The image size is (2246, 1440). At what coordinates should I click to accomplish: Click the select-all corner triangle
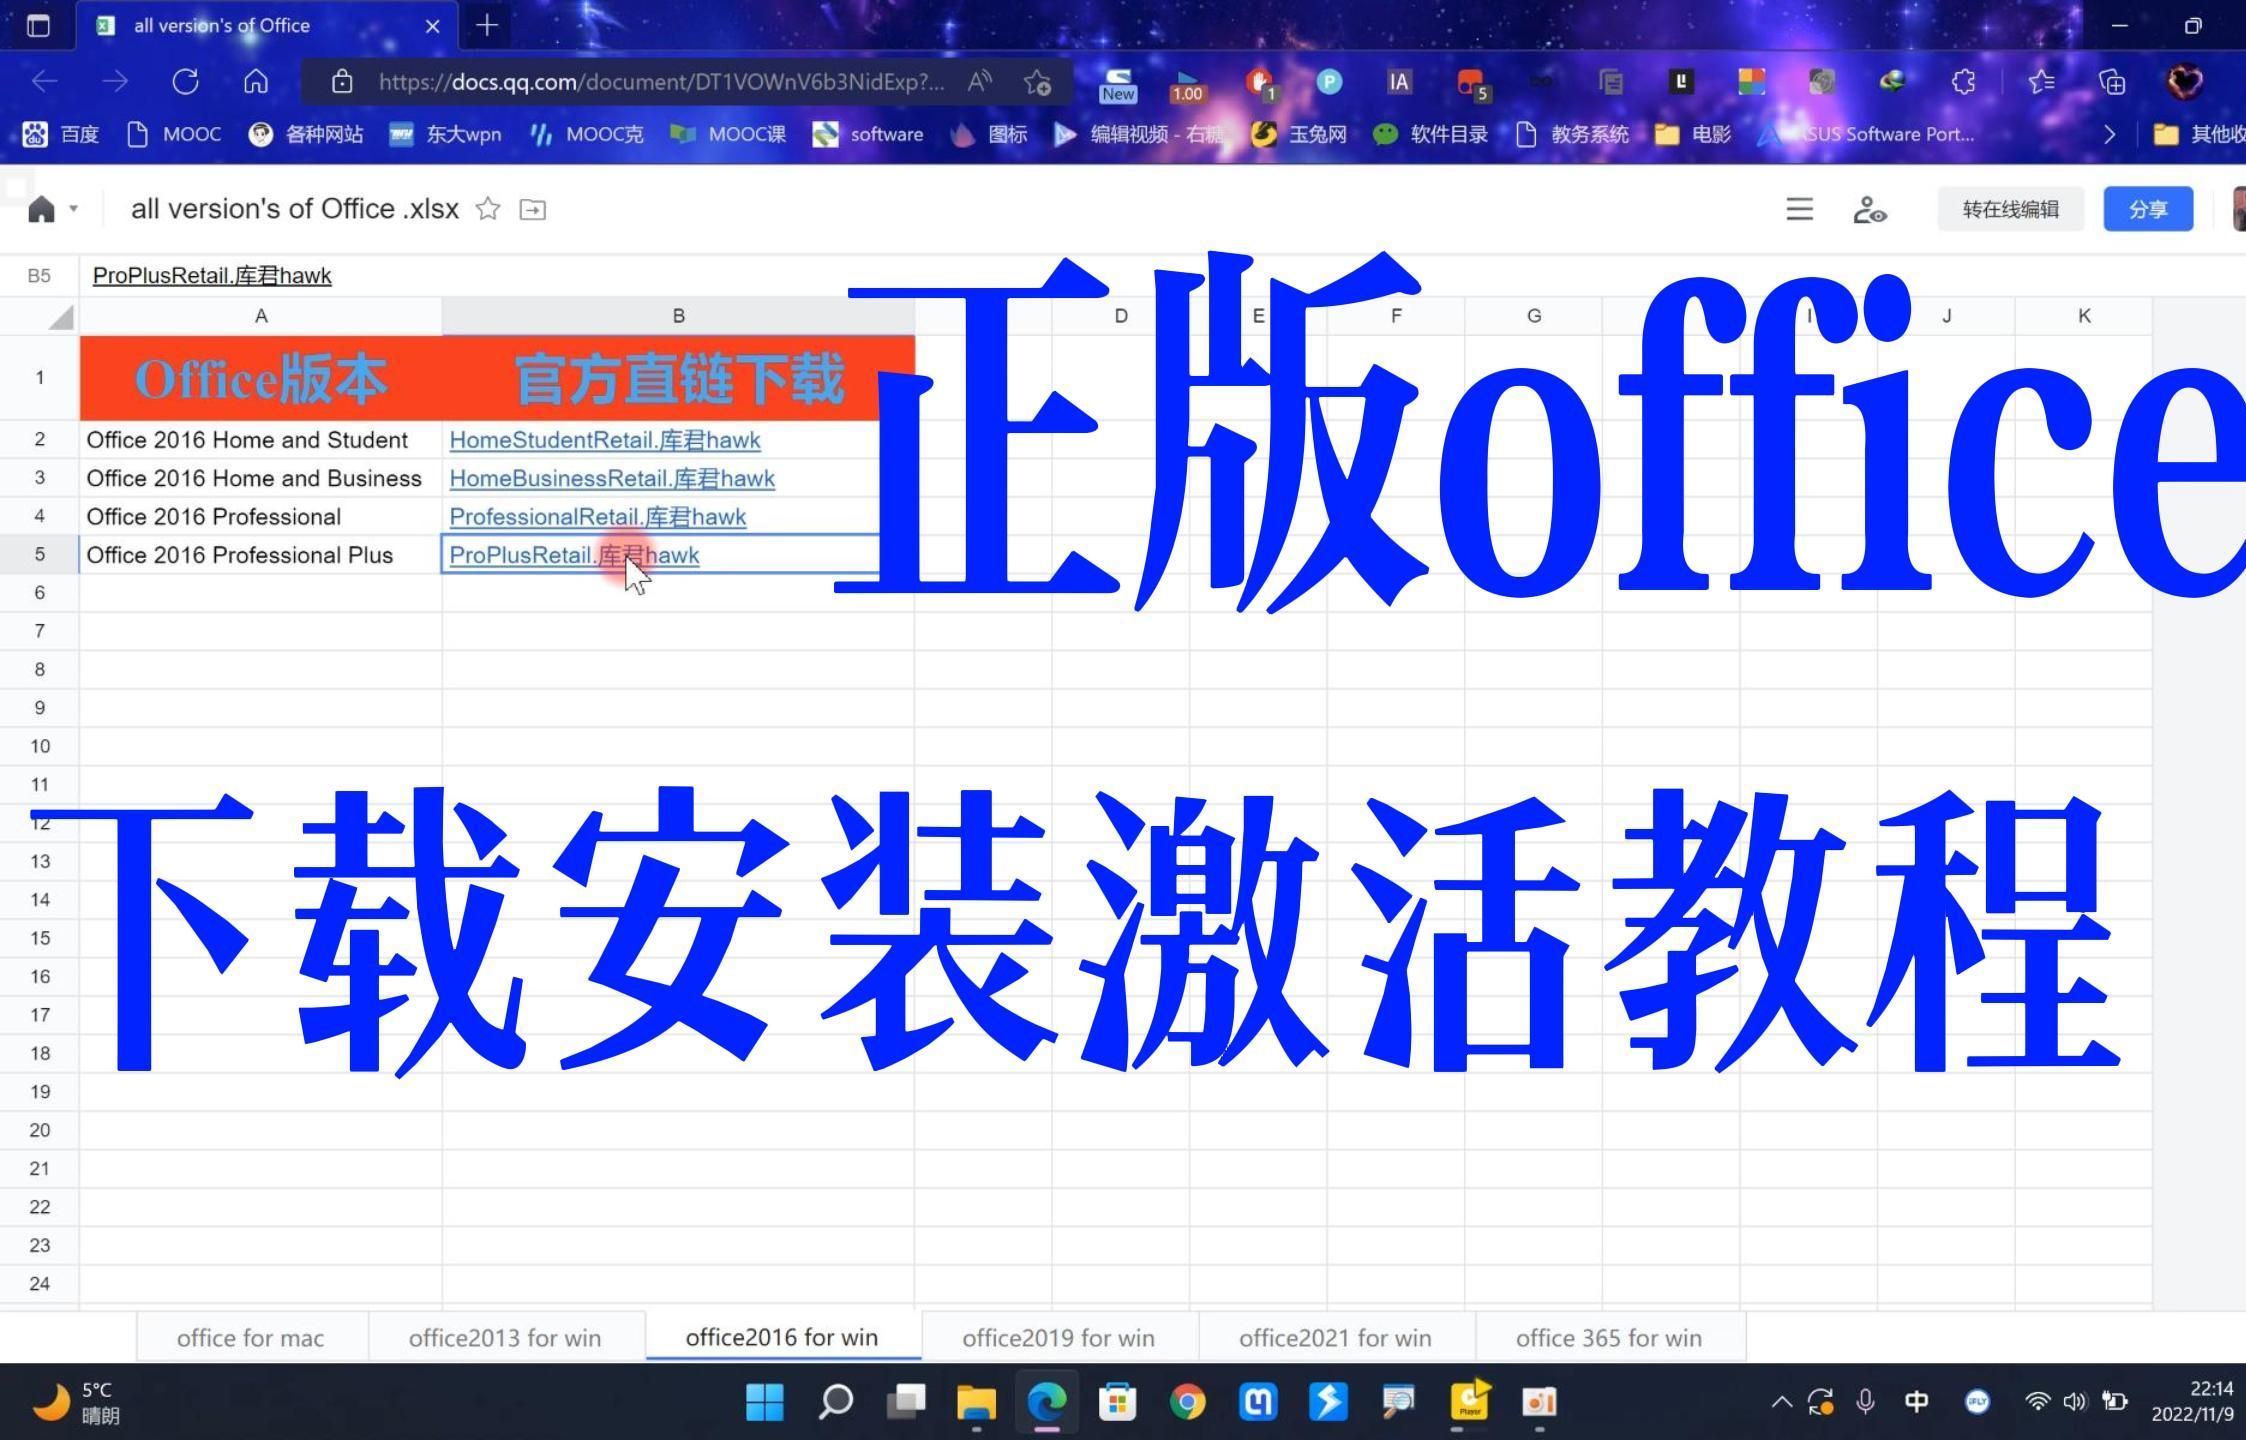pos(61,316)
